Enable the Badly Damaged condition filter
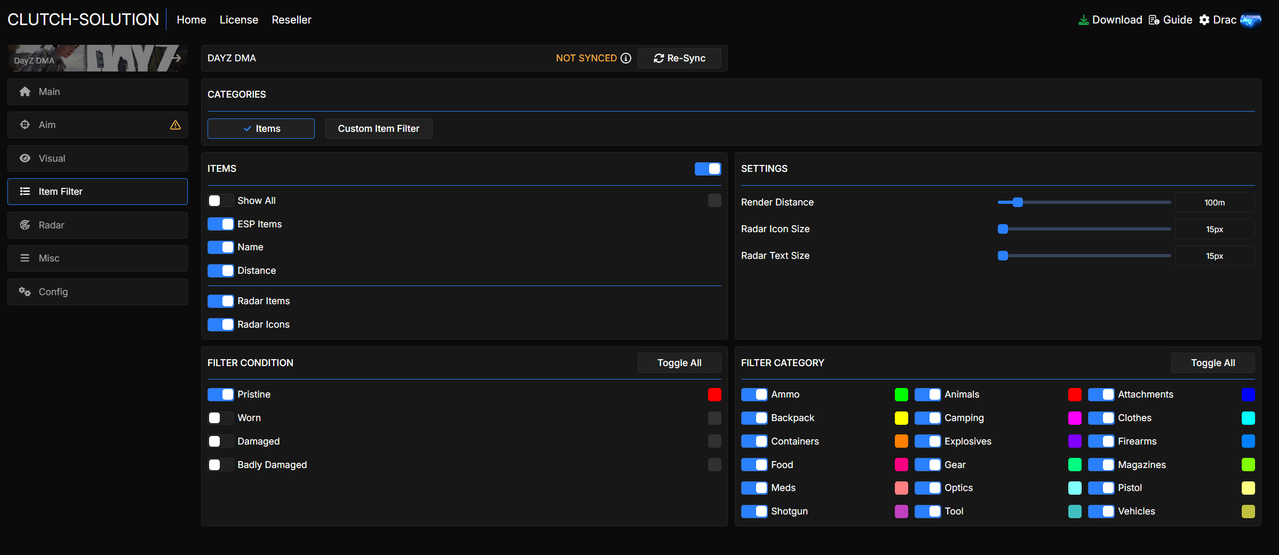1279x555 pixels. pyautogui.click(x=221, y=465)
